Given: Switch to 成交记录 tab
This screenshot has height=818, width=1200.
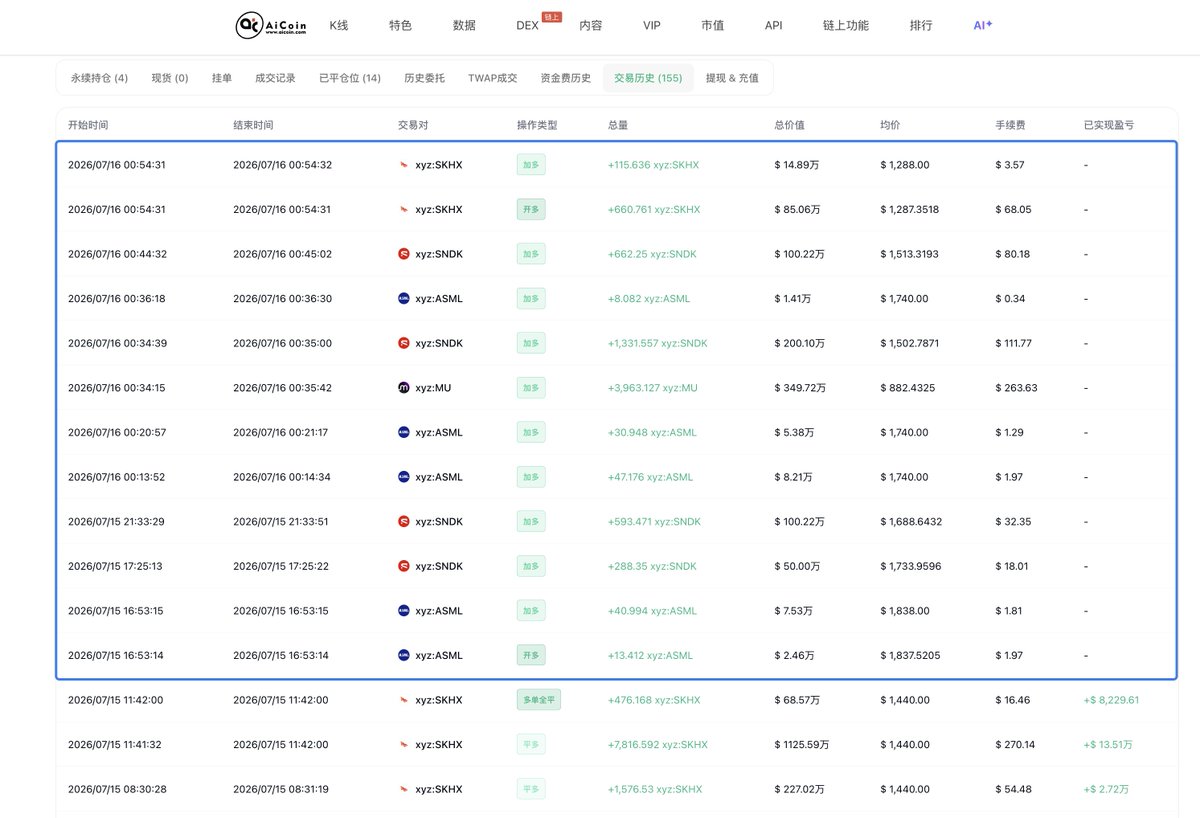Looking at the screenshot, I should [x=275, y=78].
